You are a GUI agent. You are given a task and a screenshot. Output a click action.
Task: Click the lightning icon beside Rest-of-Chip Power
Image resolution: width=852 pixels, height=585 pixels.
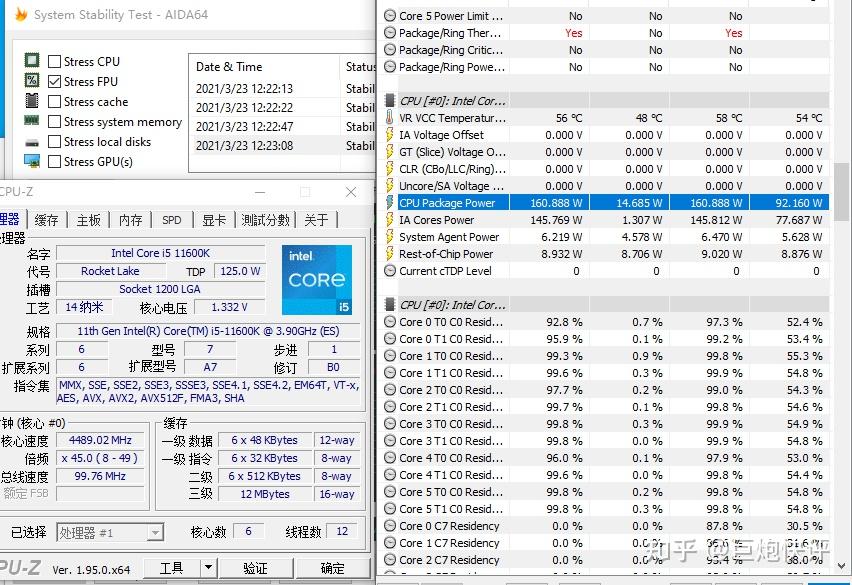[x=390, y=254]
